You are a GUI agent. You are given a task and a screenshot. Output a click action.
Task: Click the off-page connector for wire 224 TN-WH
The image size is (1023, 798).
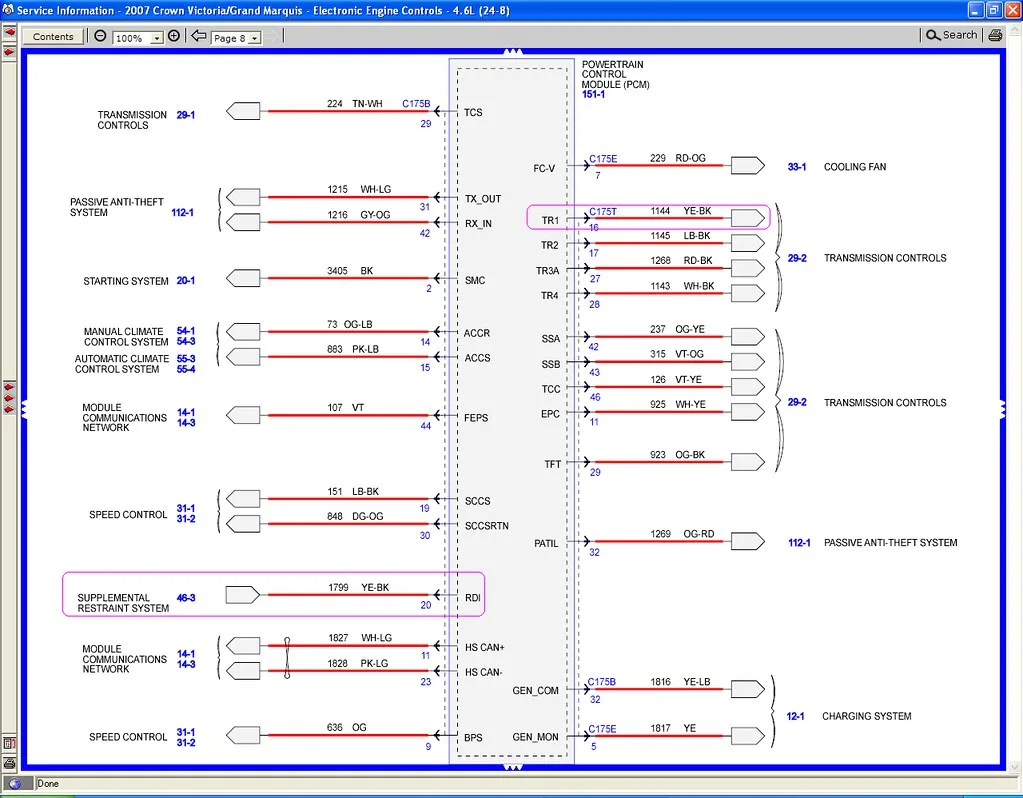coord(243,111)
